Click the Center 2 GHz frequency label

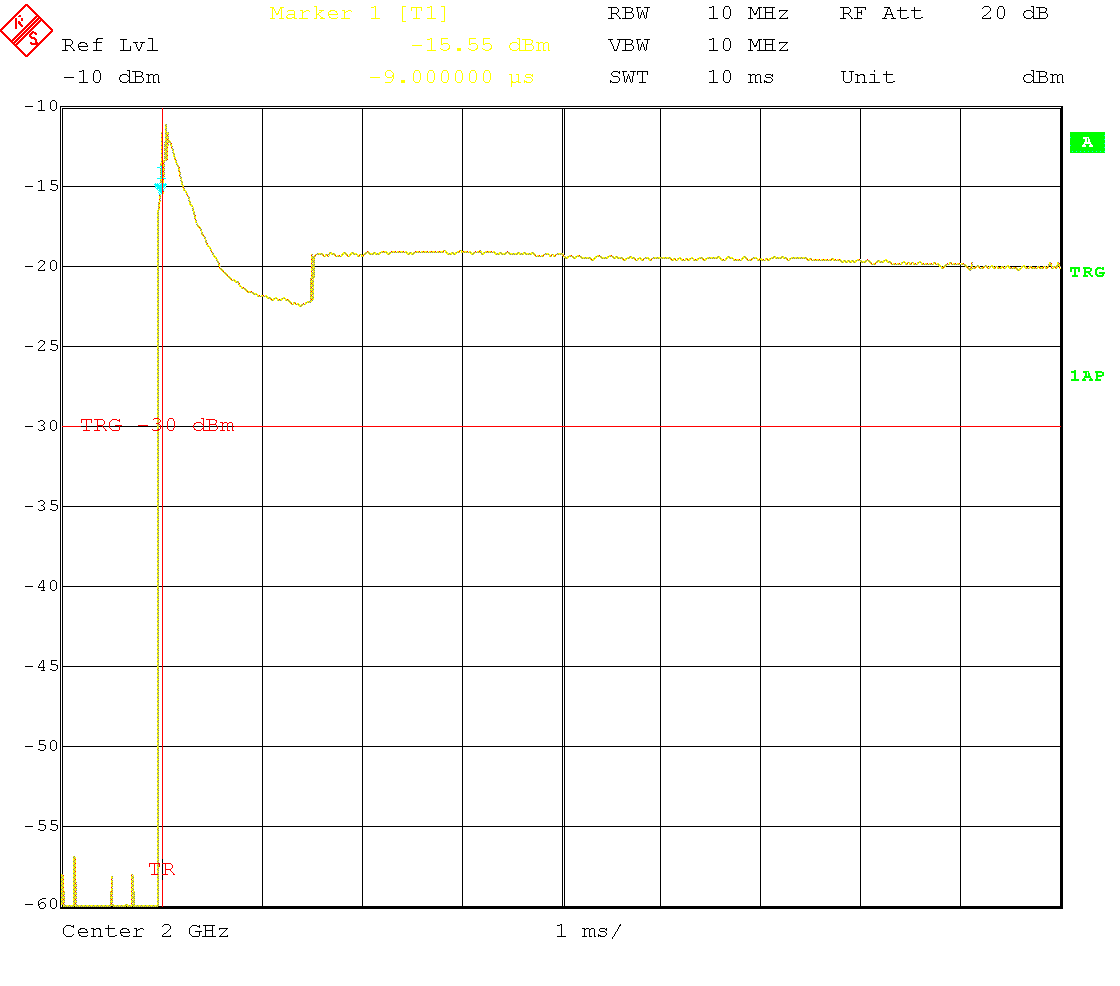coord(145,931)
